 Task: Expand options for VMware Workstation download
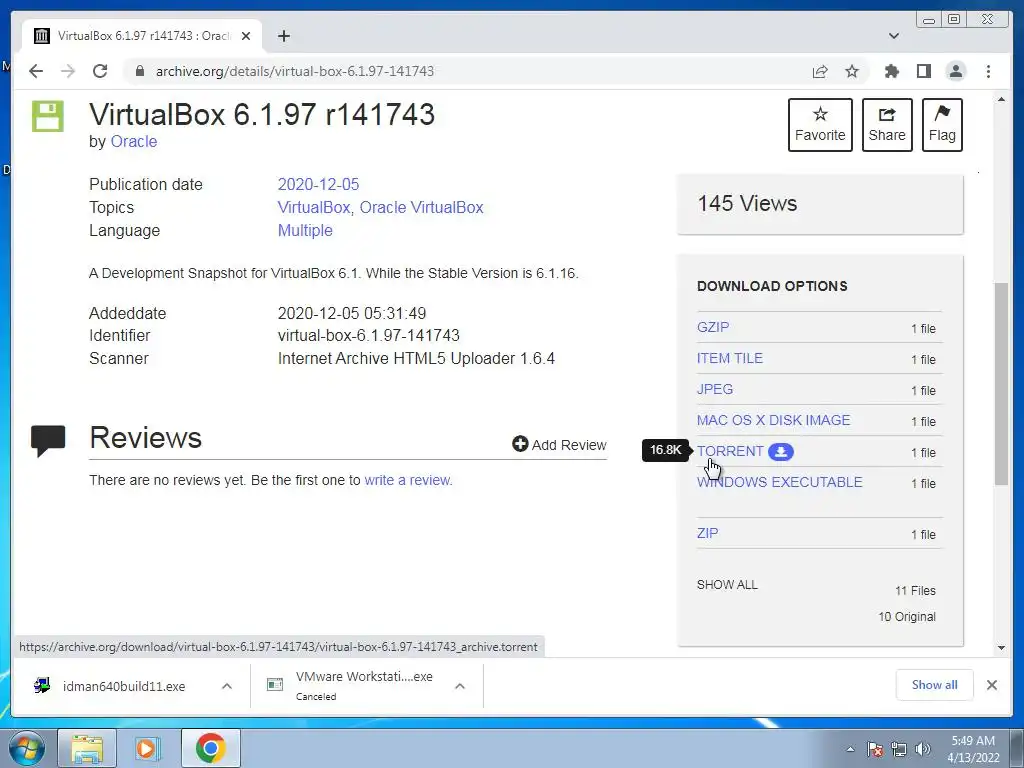[x=460, y=686]
